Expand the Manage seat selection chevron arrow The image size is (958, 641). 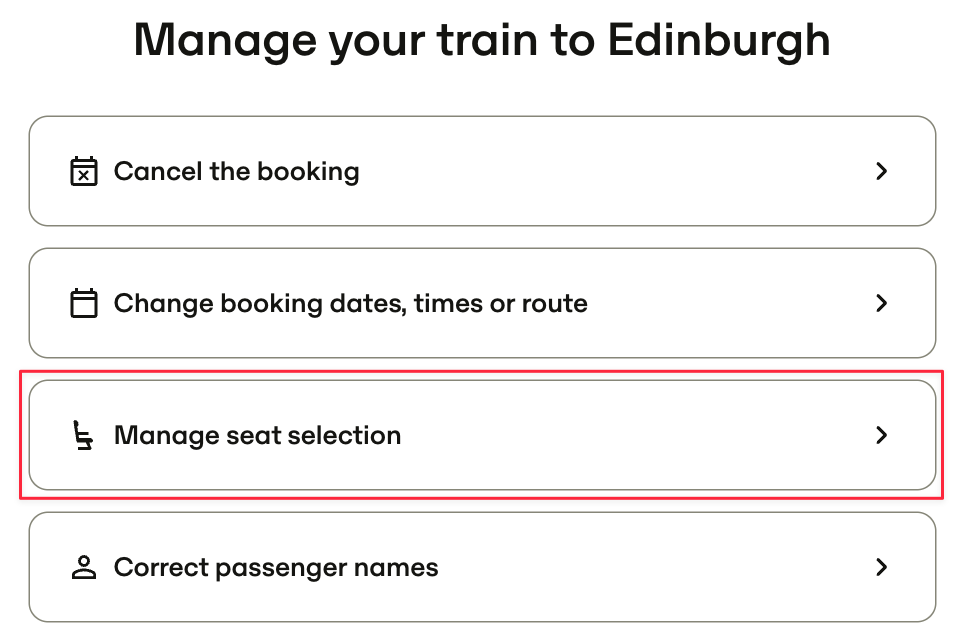coord(881,435)
